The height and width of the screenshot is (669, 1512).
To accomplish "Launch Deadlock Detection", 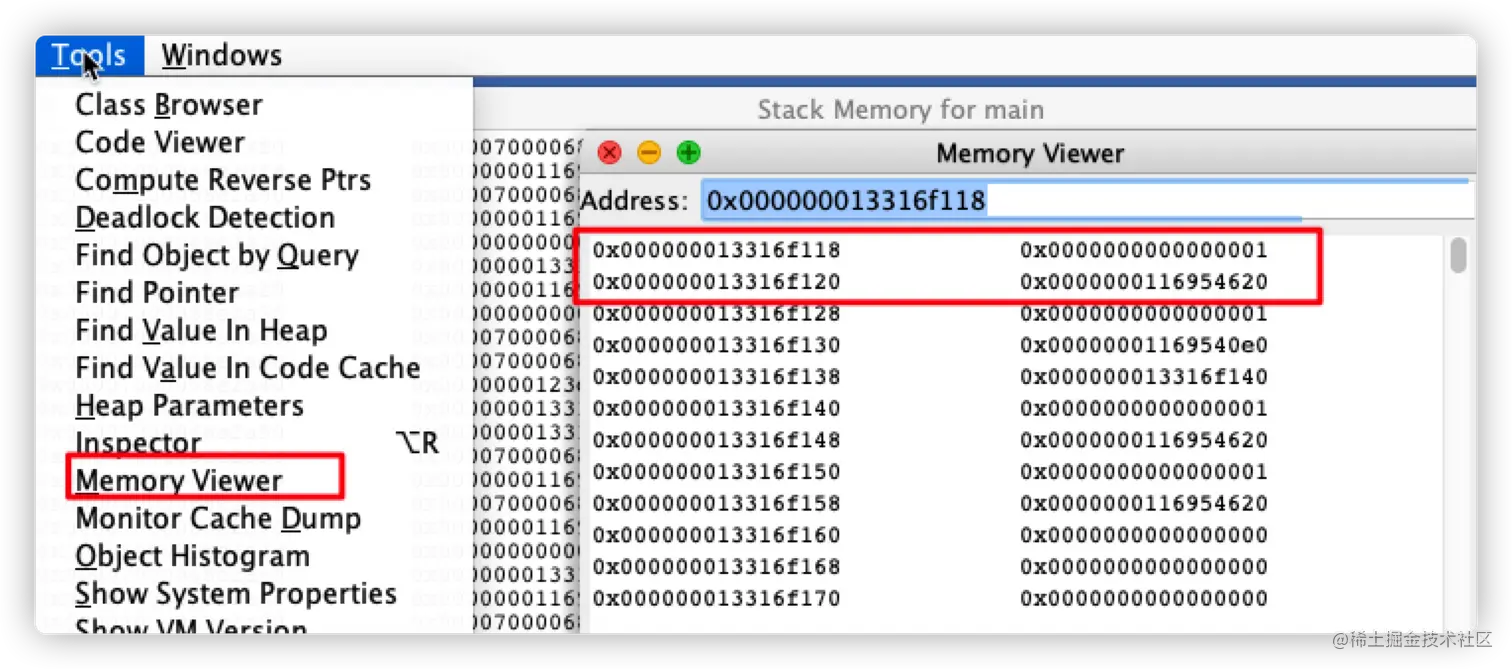I will pyautogui.click(x=205, y=217).
